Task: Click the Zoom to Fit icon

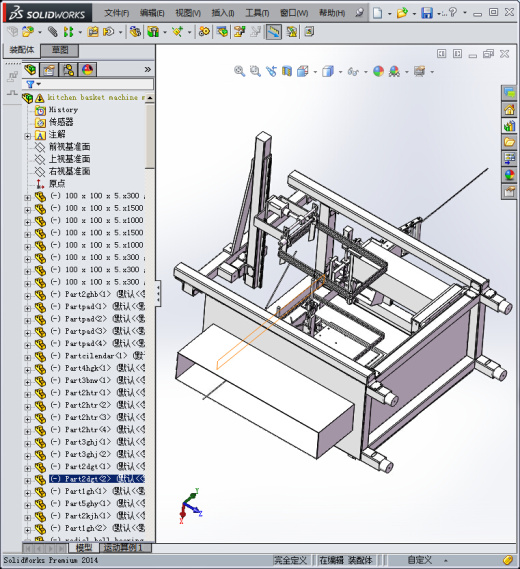Action: 239,71
